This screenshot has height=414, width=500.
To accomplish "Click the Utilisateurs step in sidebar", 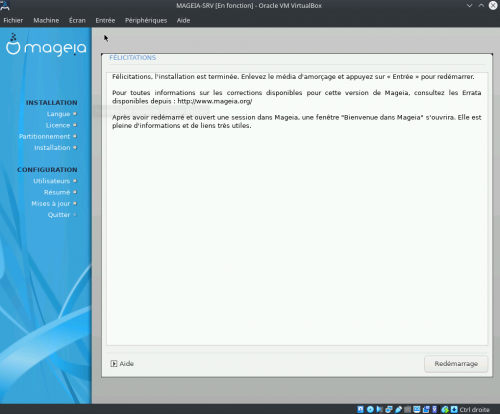I will [52, 181].
